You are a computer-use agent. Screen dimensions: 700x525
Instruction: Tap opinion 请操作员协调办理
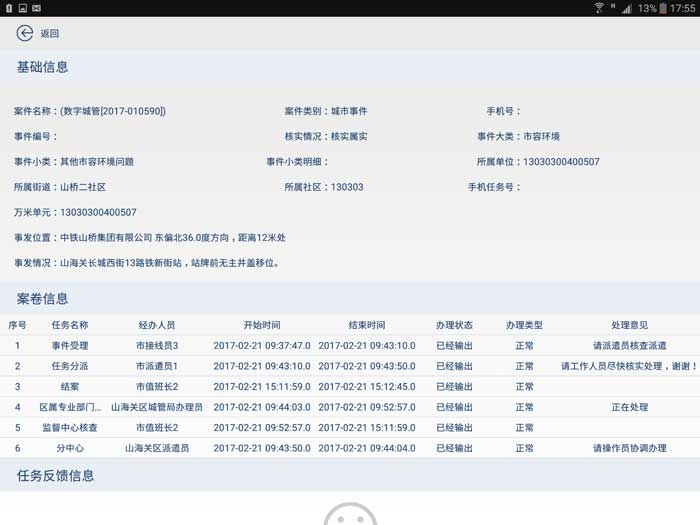[629, 448]
